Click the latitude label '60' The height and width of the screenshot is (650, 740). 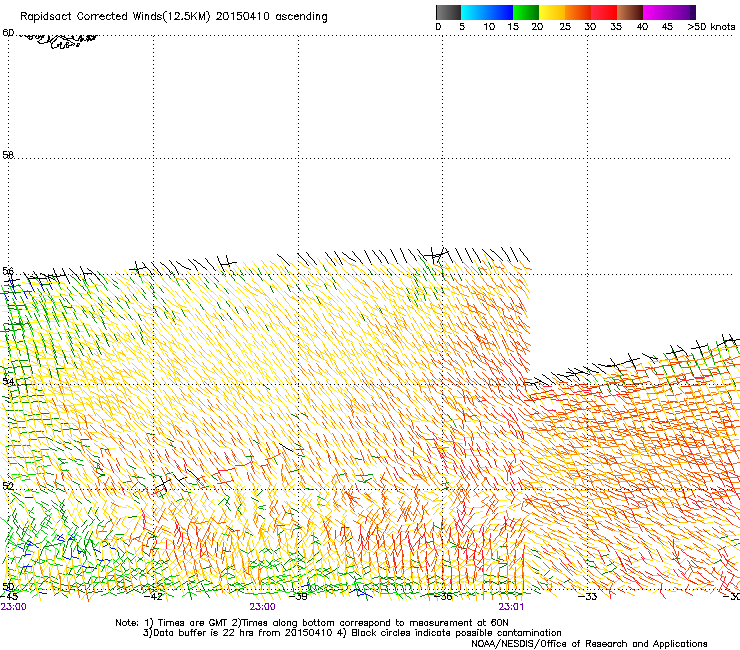[x=8, y=33]
